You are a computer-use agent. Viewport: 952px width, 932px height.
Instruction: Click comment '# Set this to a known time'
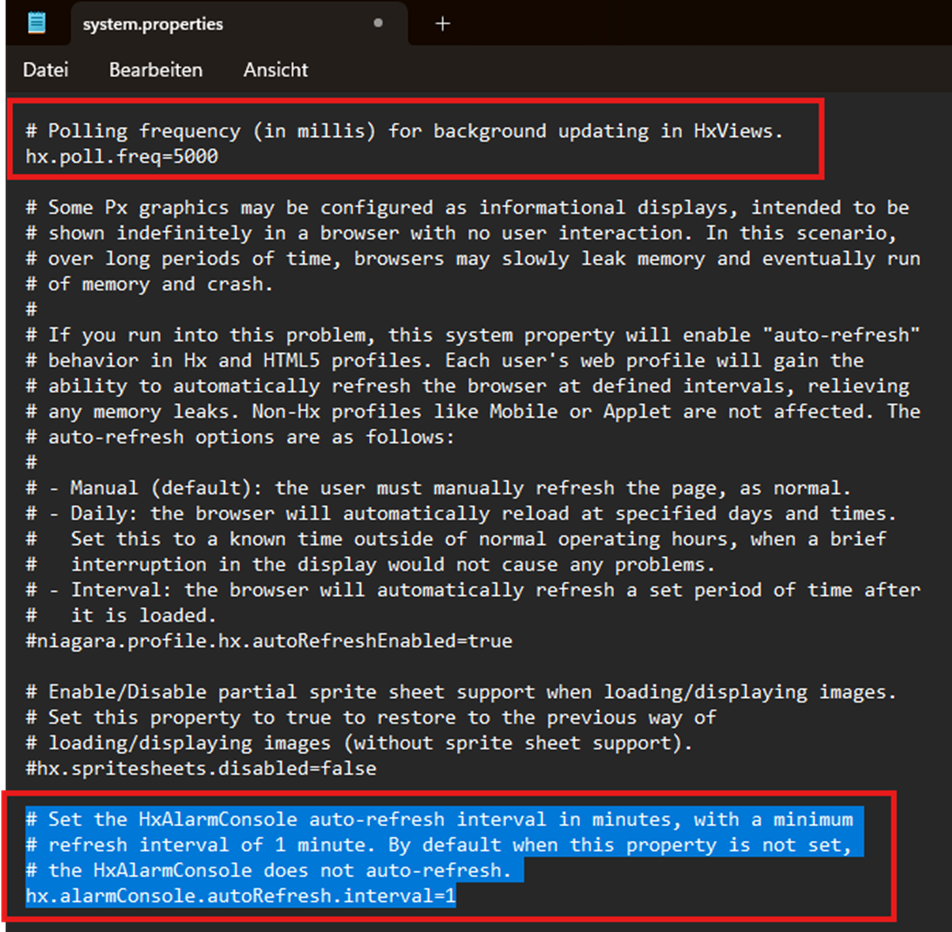(184, 539)
